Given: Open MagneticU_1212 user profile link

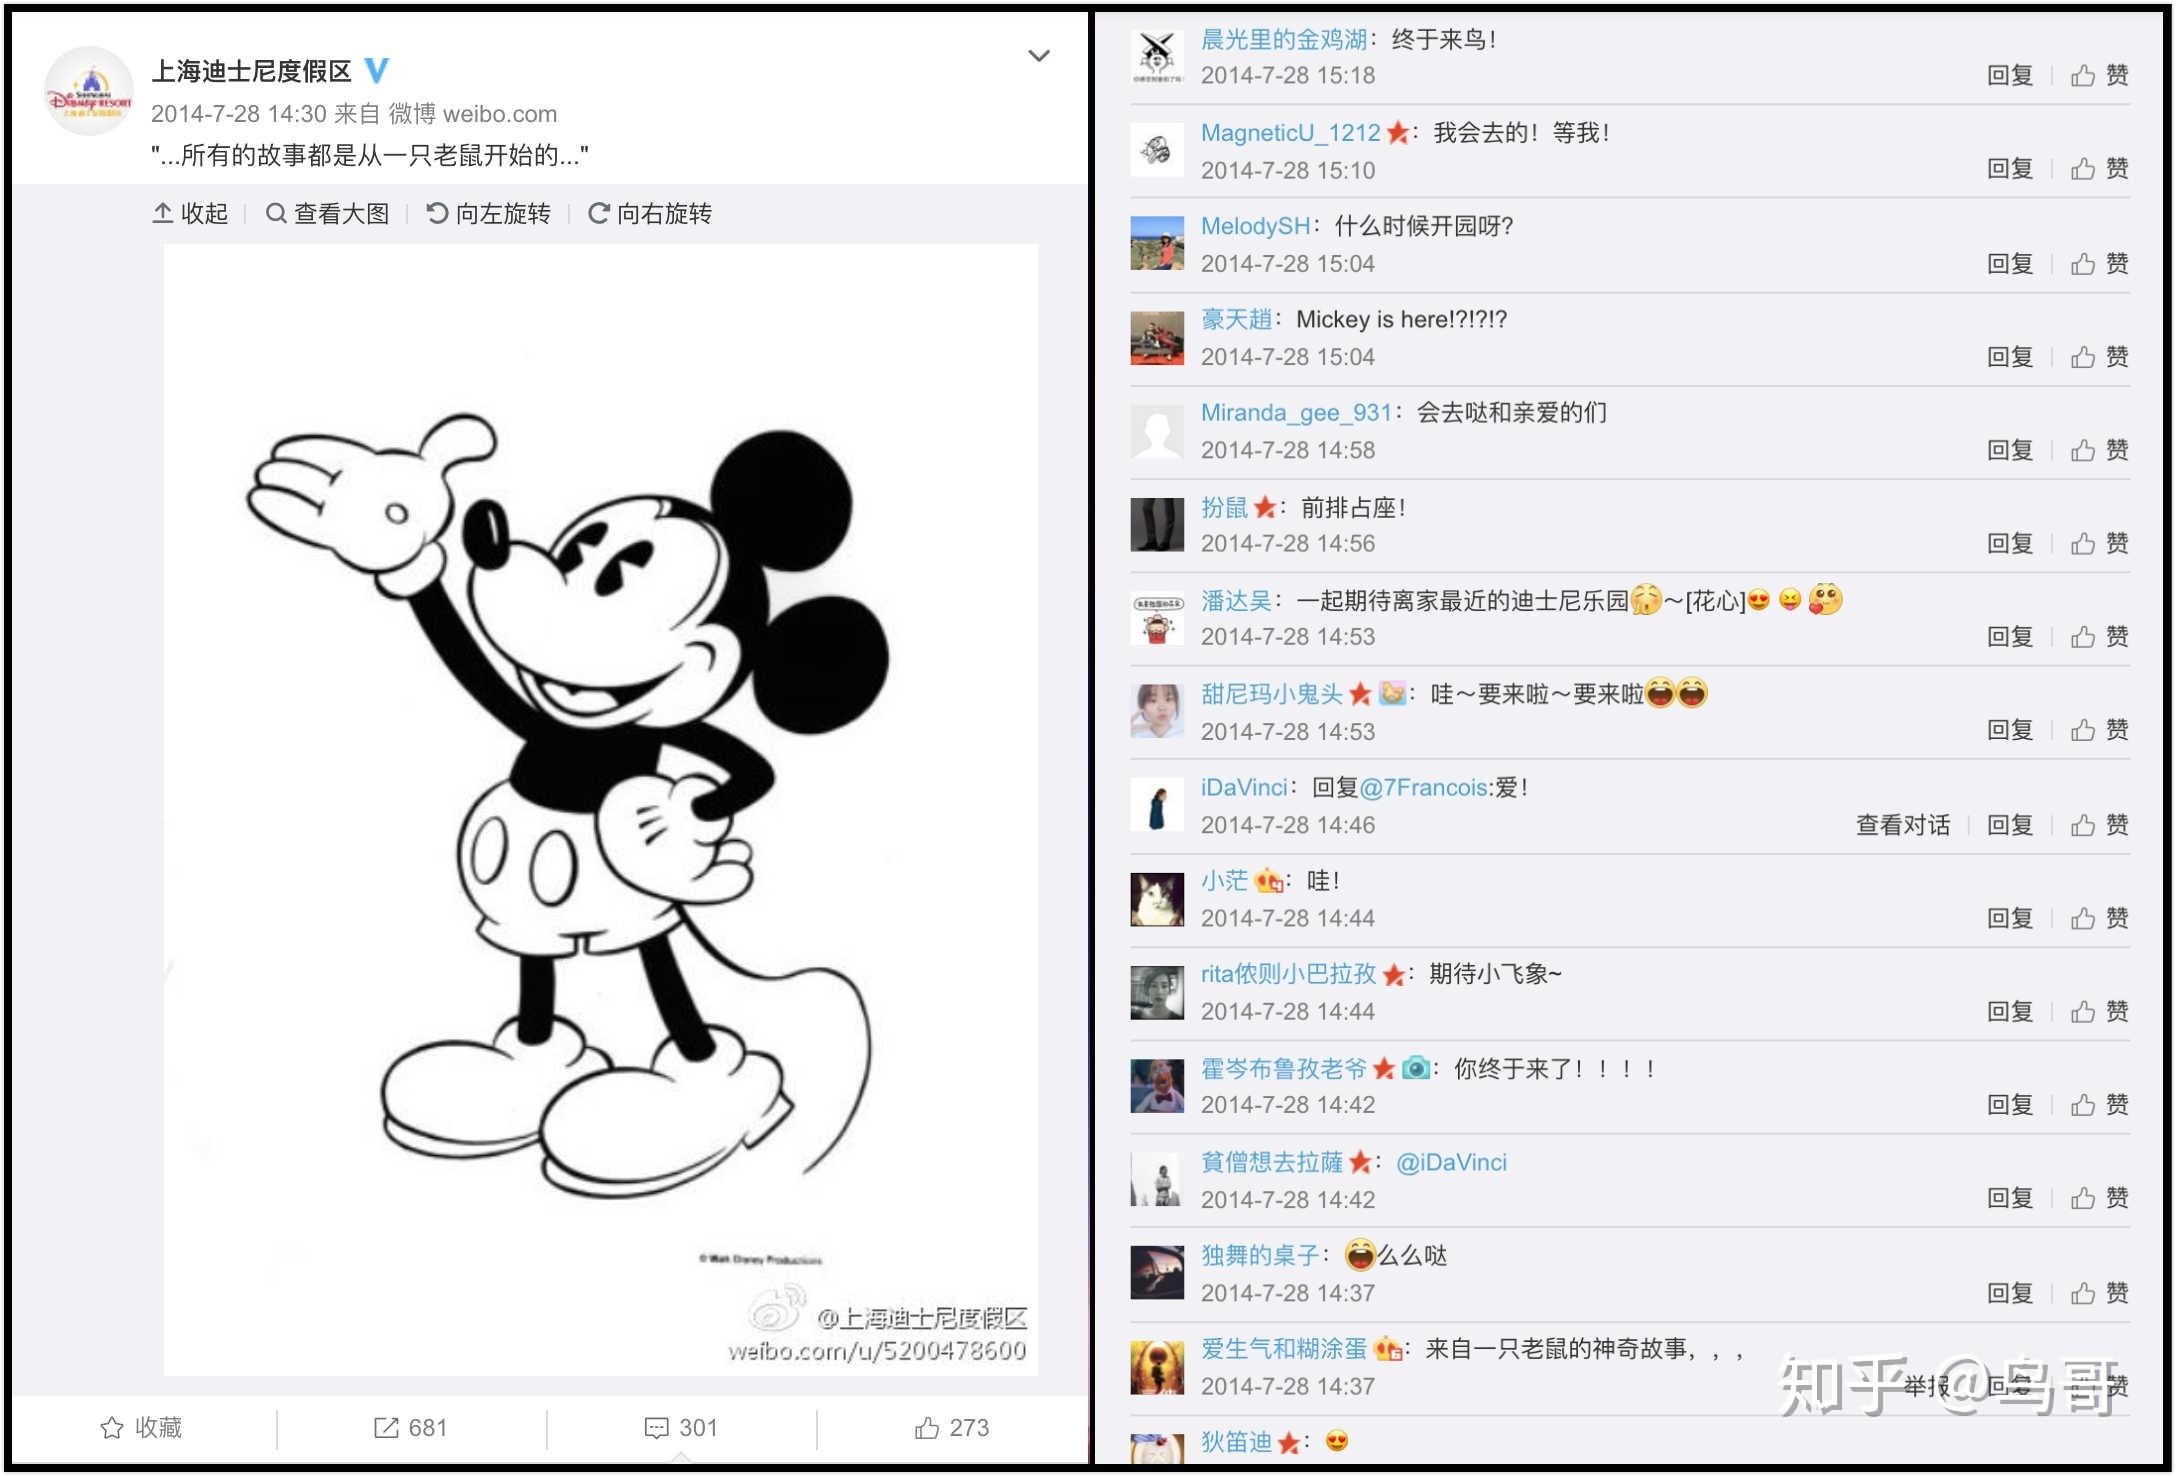Looking at the screenshot, I should (1290, 133).
